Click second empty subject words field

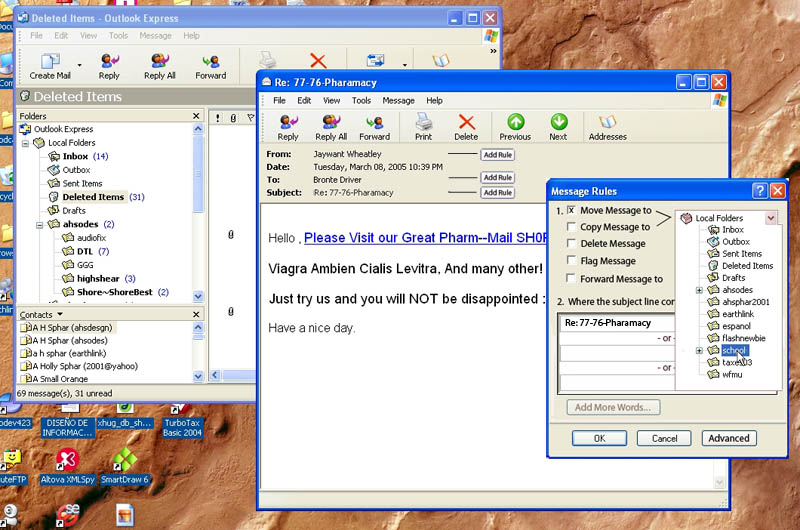coord(617,353)
